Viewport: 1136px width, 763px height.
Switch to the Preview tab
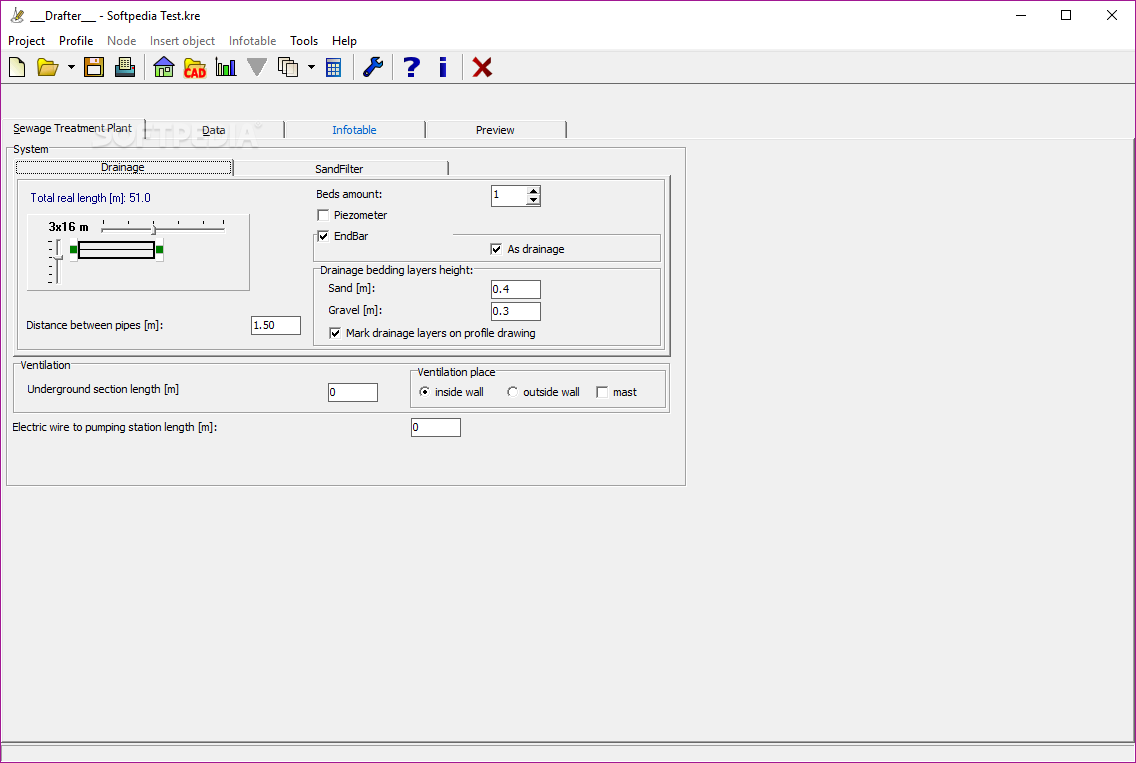coord(496,130)
